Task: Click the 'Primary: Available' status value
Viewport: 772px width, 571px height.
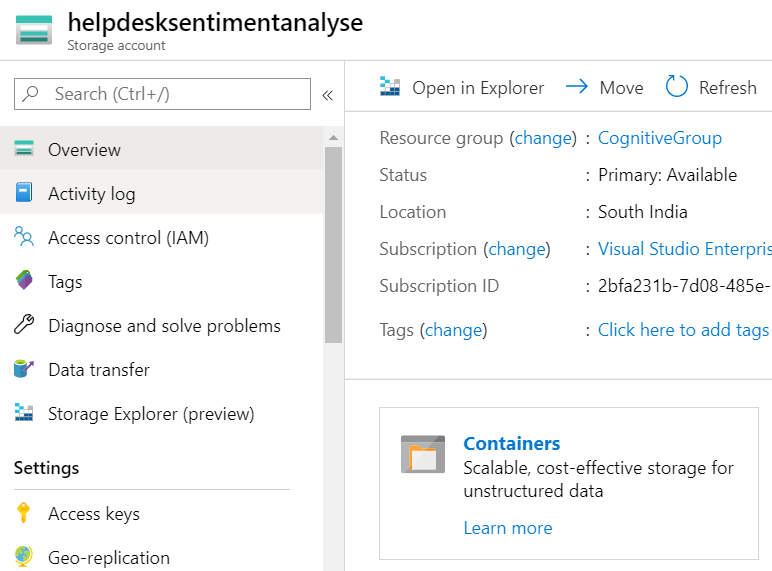Action: click(x=667, y=175)
